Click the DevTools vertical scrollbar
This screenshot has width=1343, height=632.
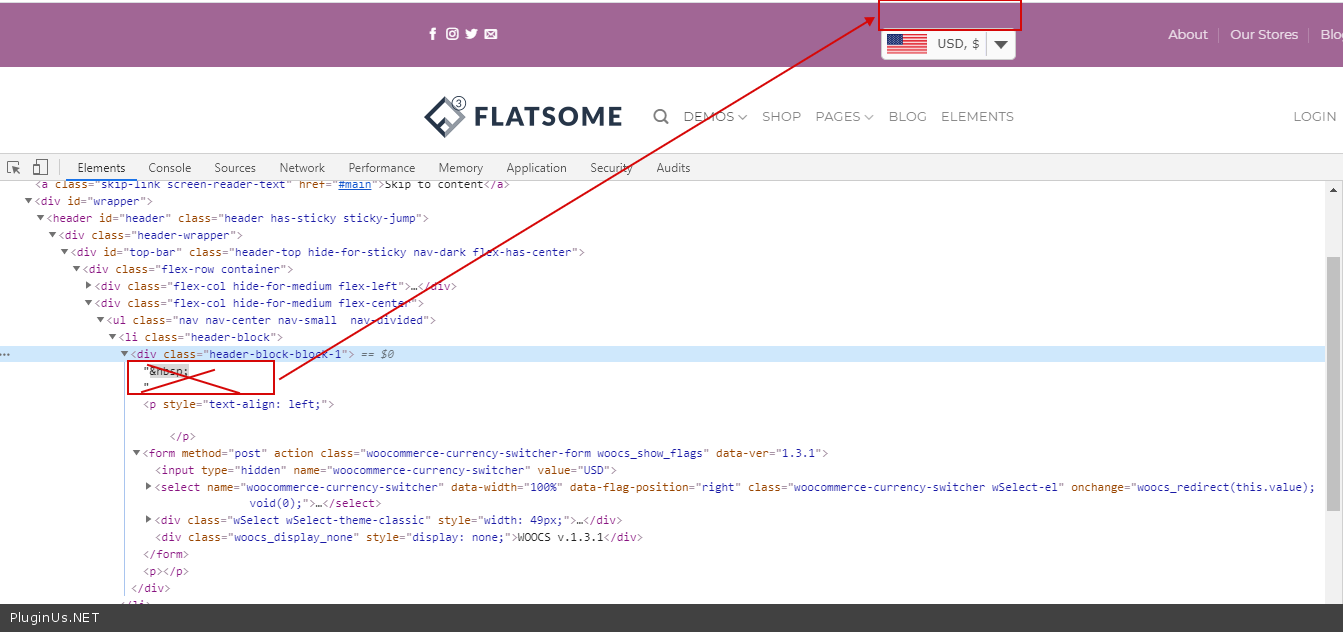pyautogui.click(x=1334, y=380)
